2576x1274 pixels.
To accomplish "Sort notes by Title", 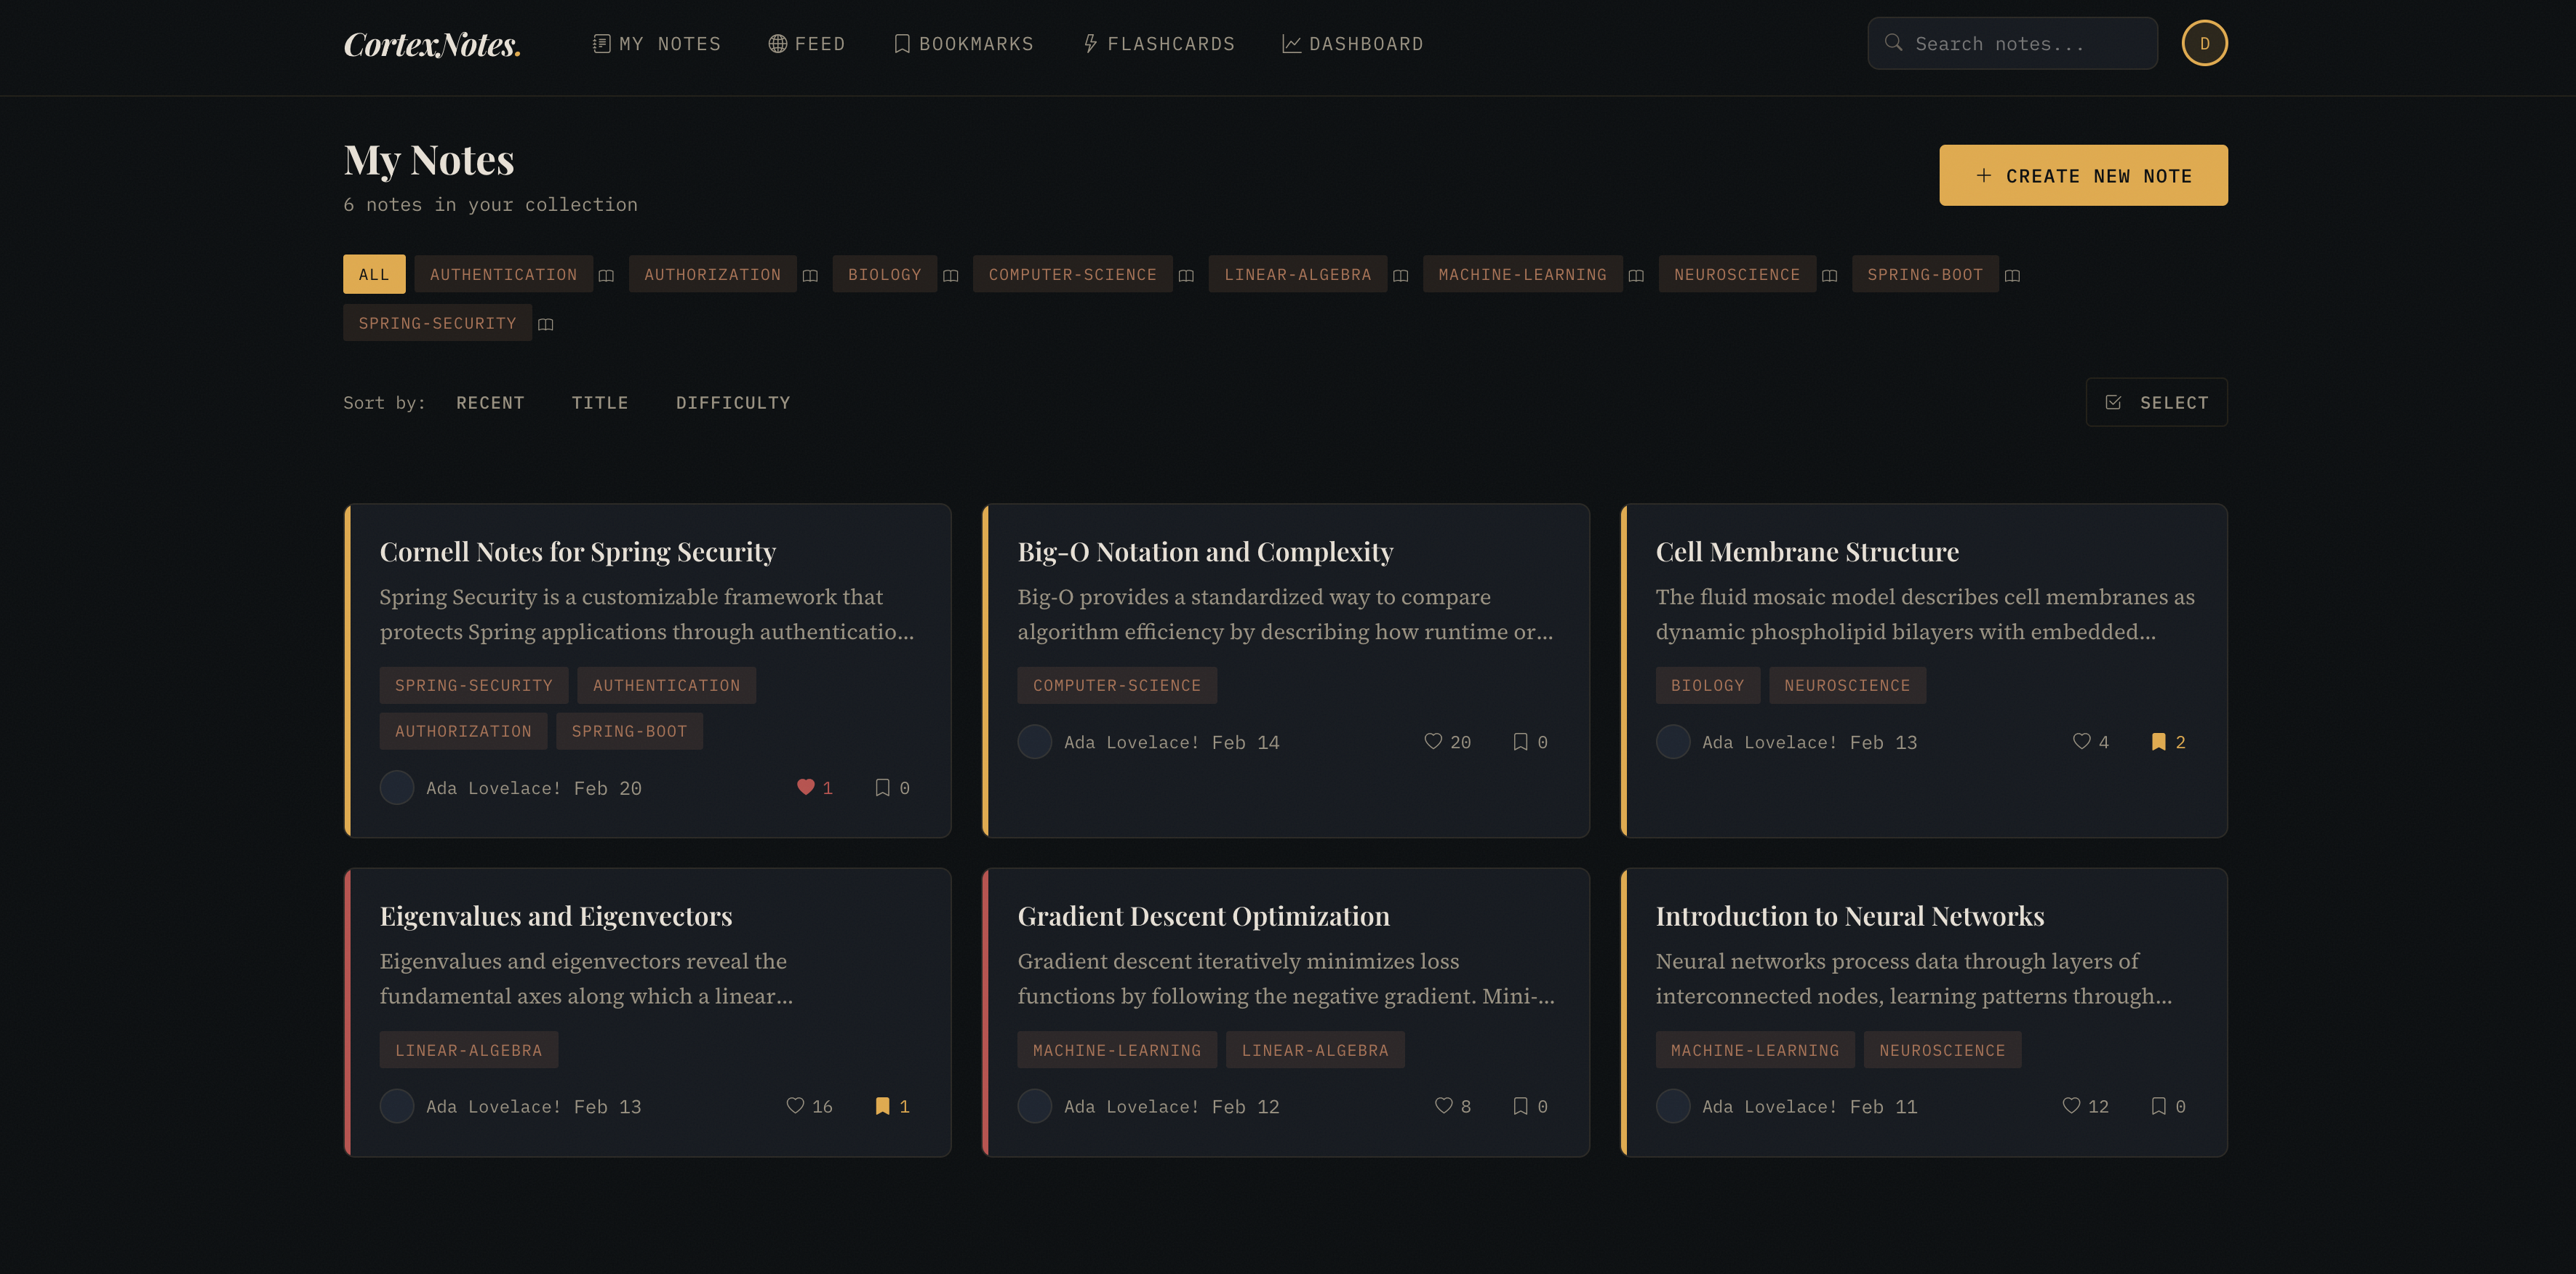I will [599, 402].
